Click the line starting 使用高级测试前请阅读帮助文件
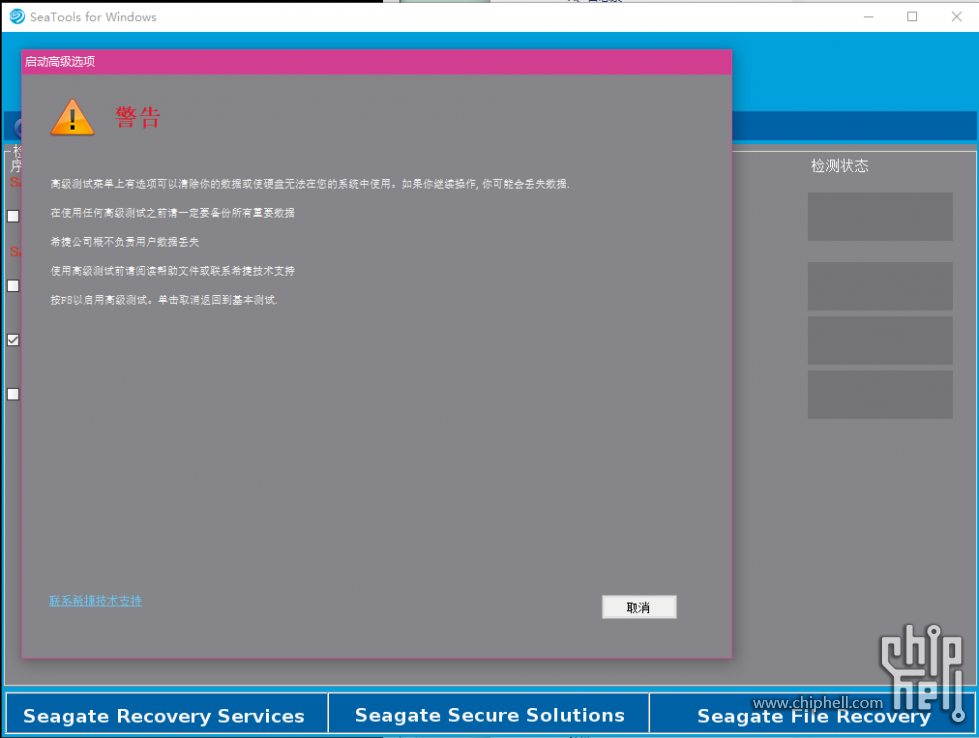This screenshot has width=979, height=738. (x=172, y=271)
